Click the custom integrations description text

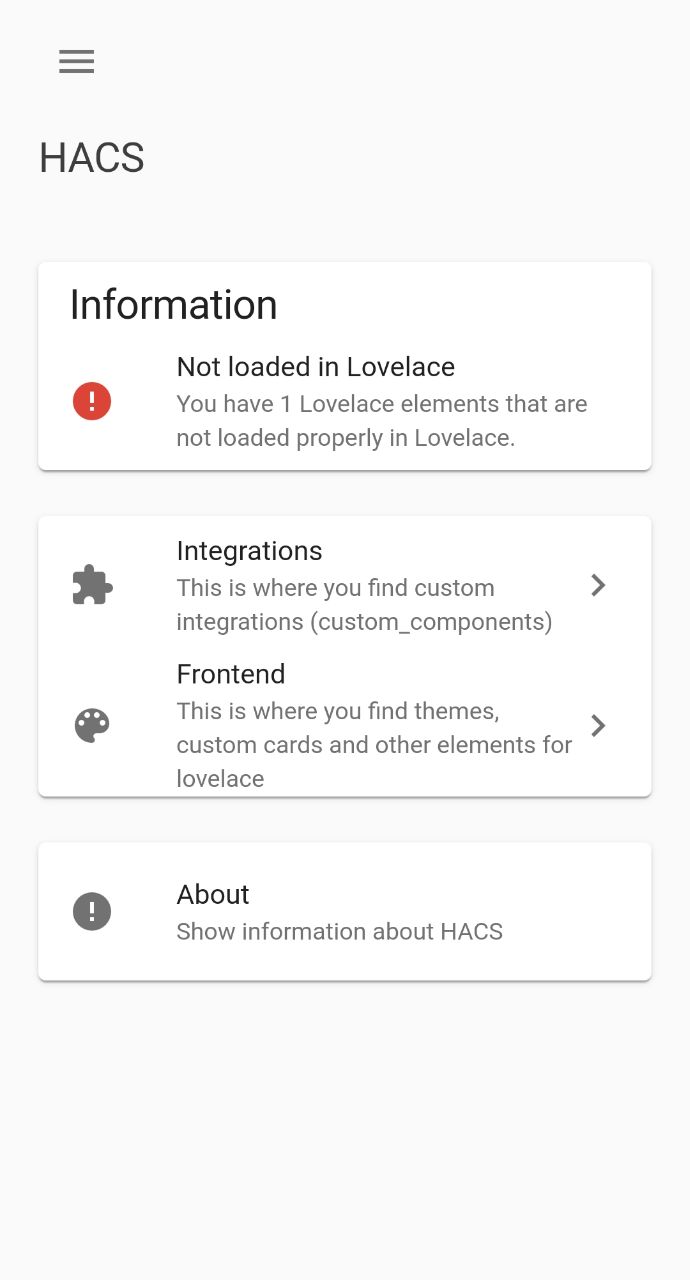click(x=364, y=605)
